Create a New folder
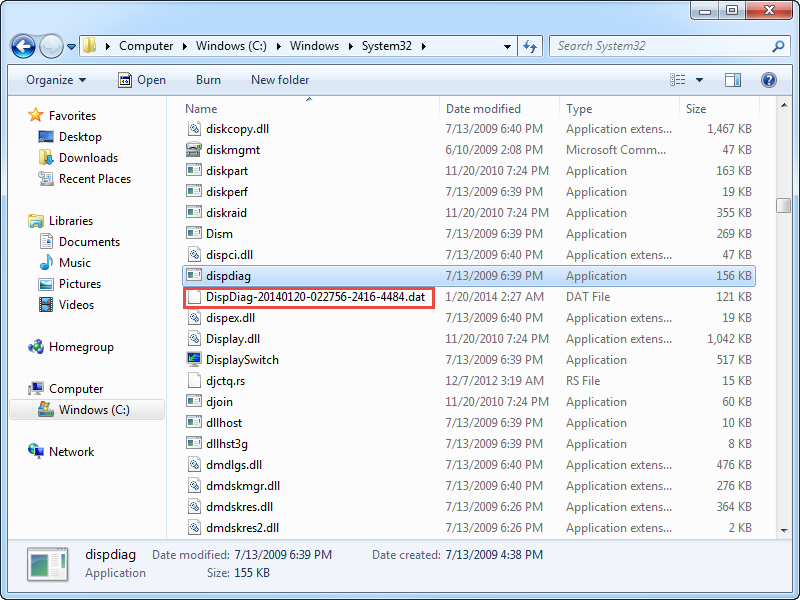 tap(280, 80)
